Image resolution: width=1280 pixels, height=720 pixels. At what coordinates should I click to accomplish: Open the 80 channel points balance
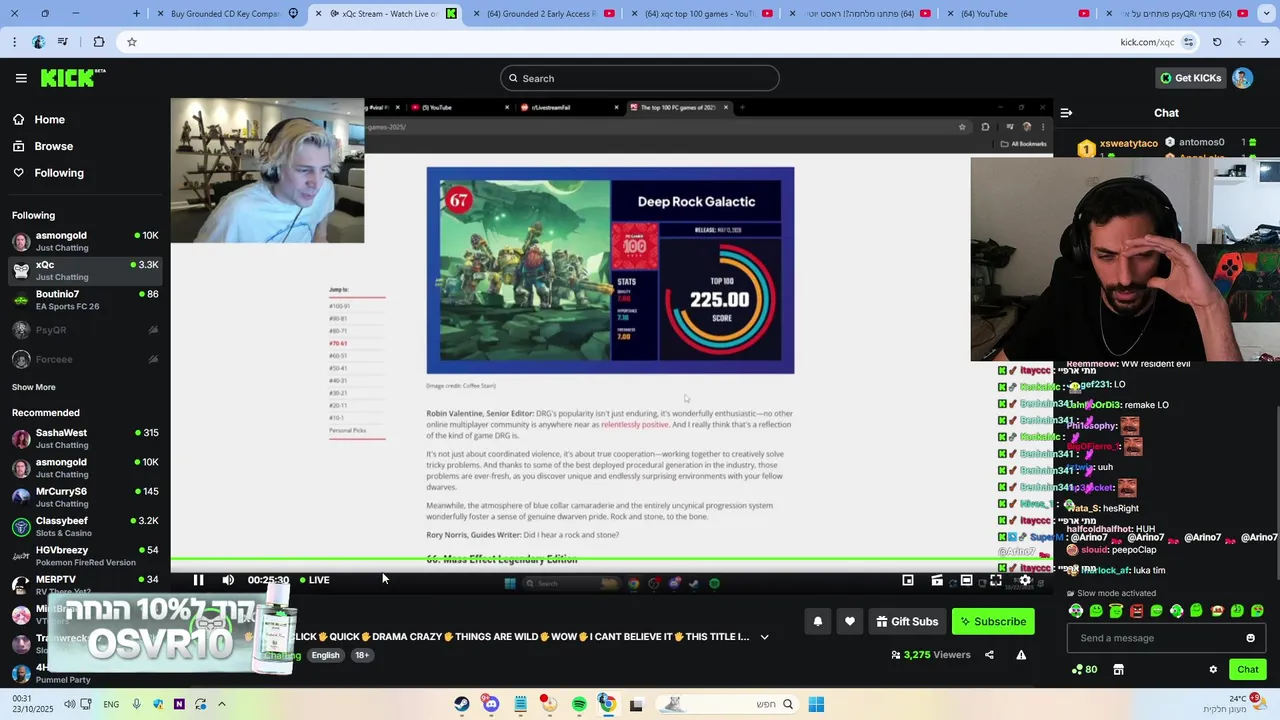point(1084,670)
